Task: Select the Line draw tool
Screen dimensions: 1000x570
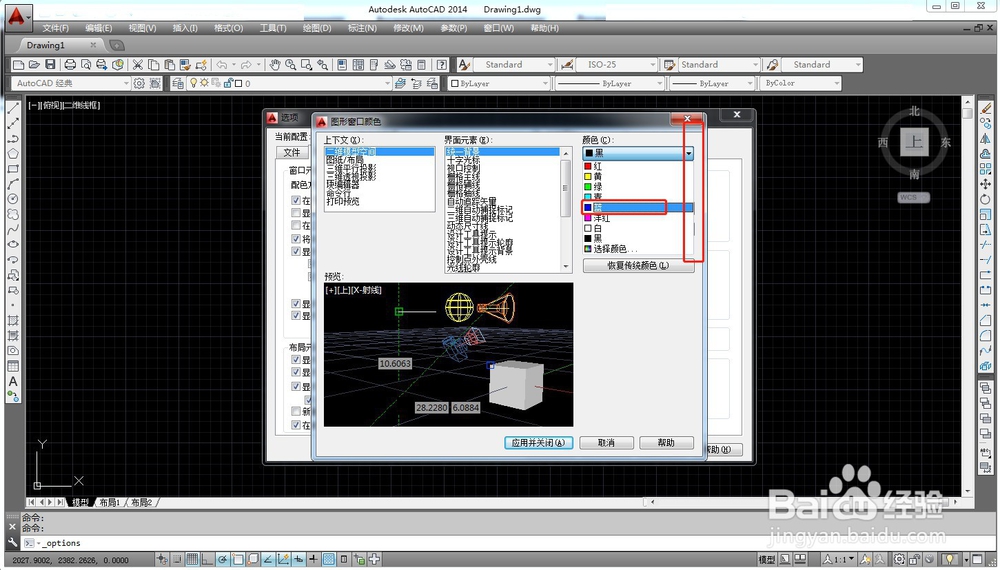Action: point(13,108)
